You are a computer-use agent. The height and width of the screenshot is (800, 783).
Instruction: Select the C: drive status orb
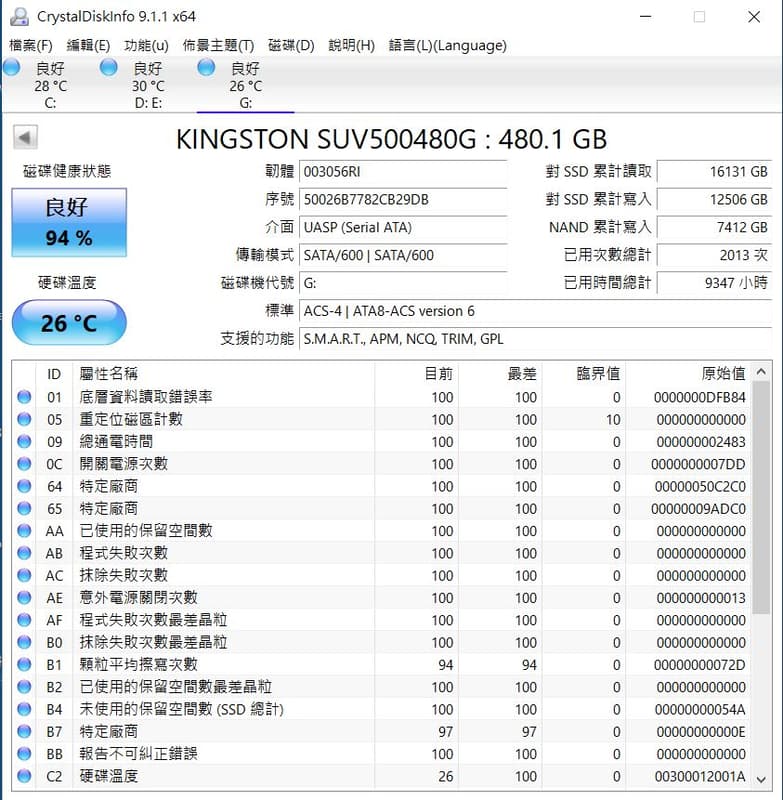[x=12, y=67]
